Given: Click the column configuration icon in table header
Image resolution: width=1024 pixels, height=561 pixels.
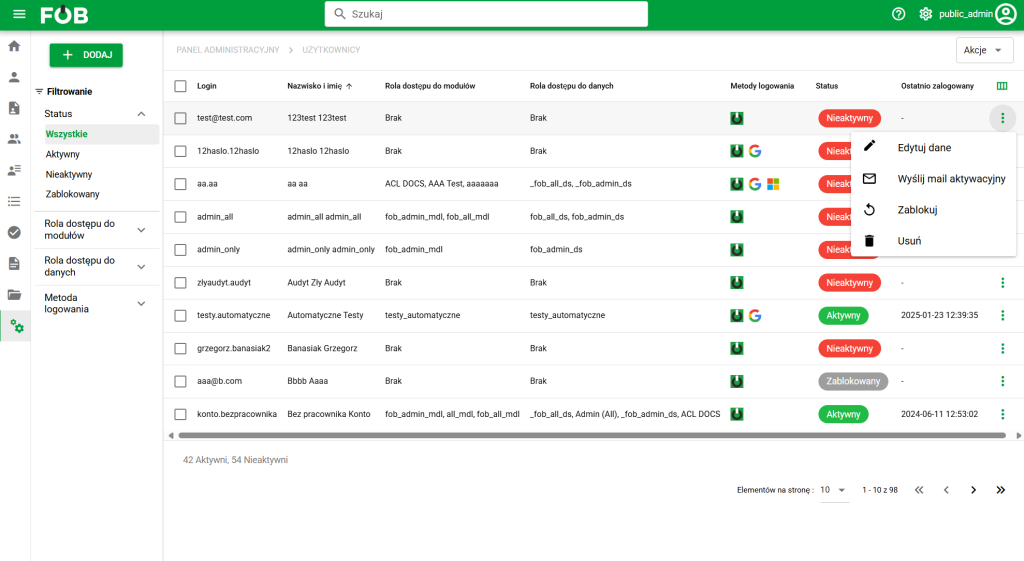Looking at the screenshot, I should (1002, 86).
